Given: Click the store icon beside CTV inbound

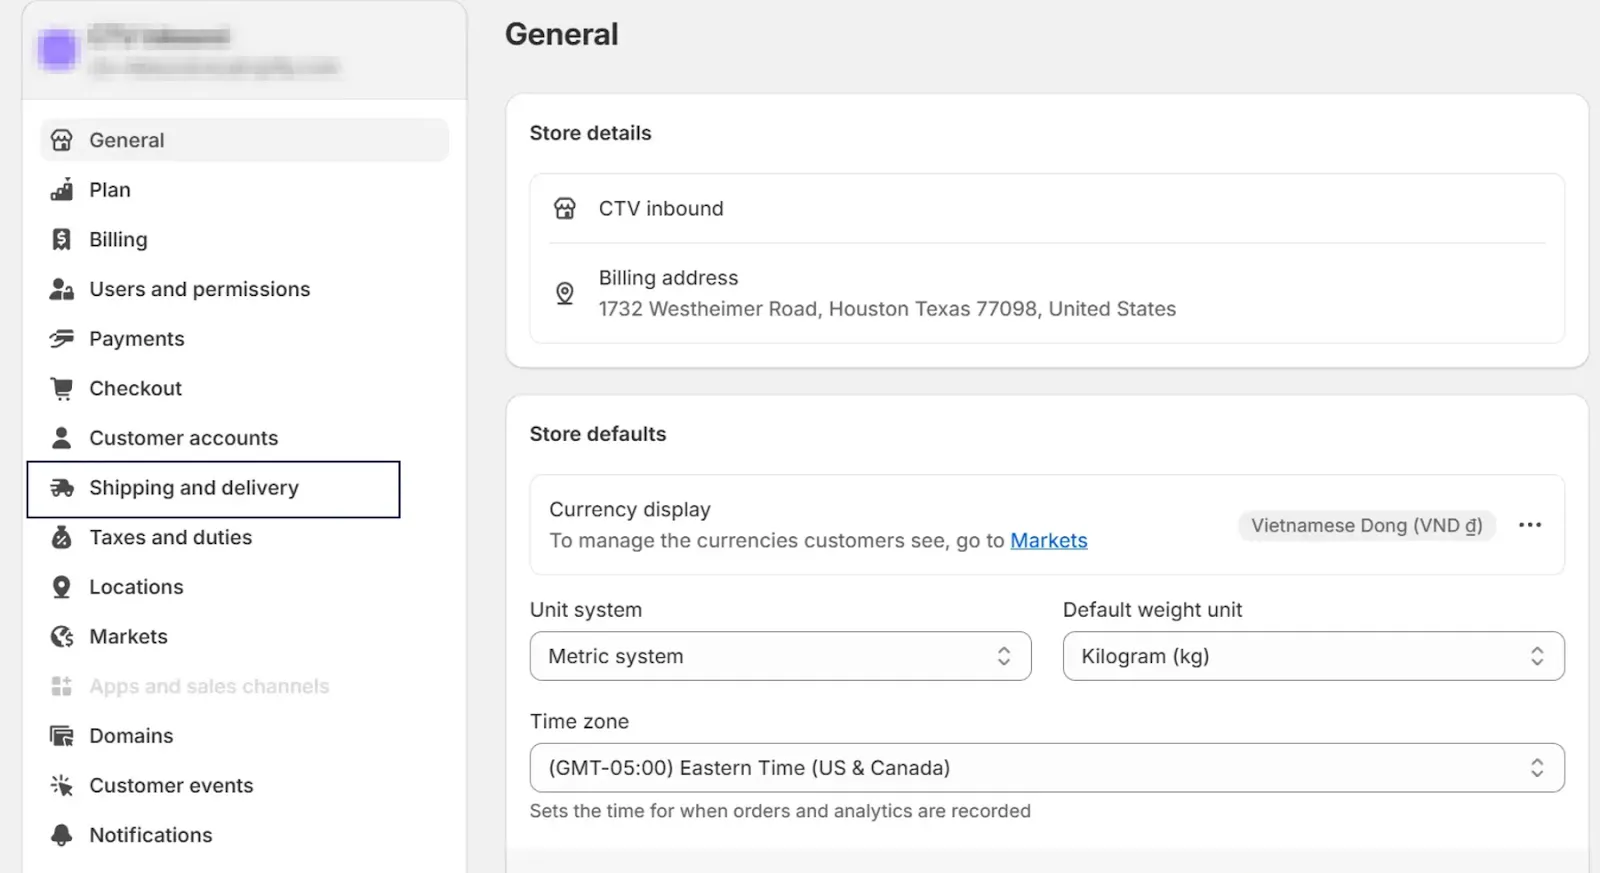Looking at the screenshot, I should tap(565, 208).
